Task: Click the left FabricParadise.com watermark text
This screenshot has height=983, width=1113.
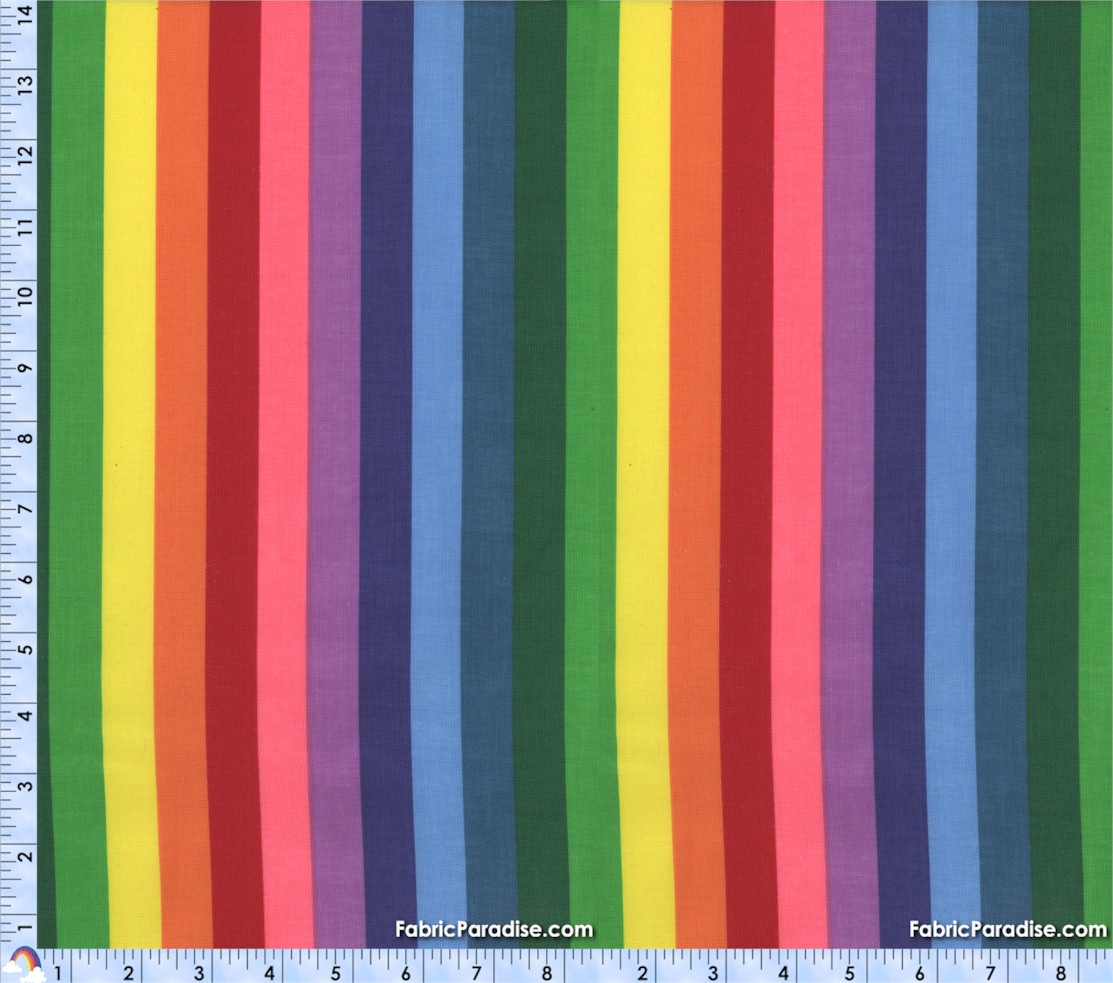Action: click(x=493, y=929)
